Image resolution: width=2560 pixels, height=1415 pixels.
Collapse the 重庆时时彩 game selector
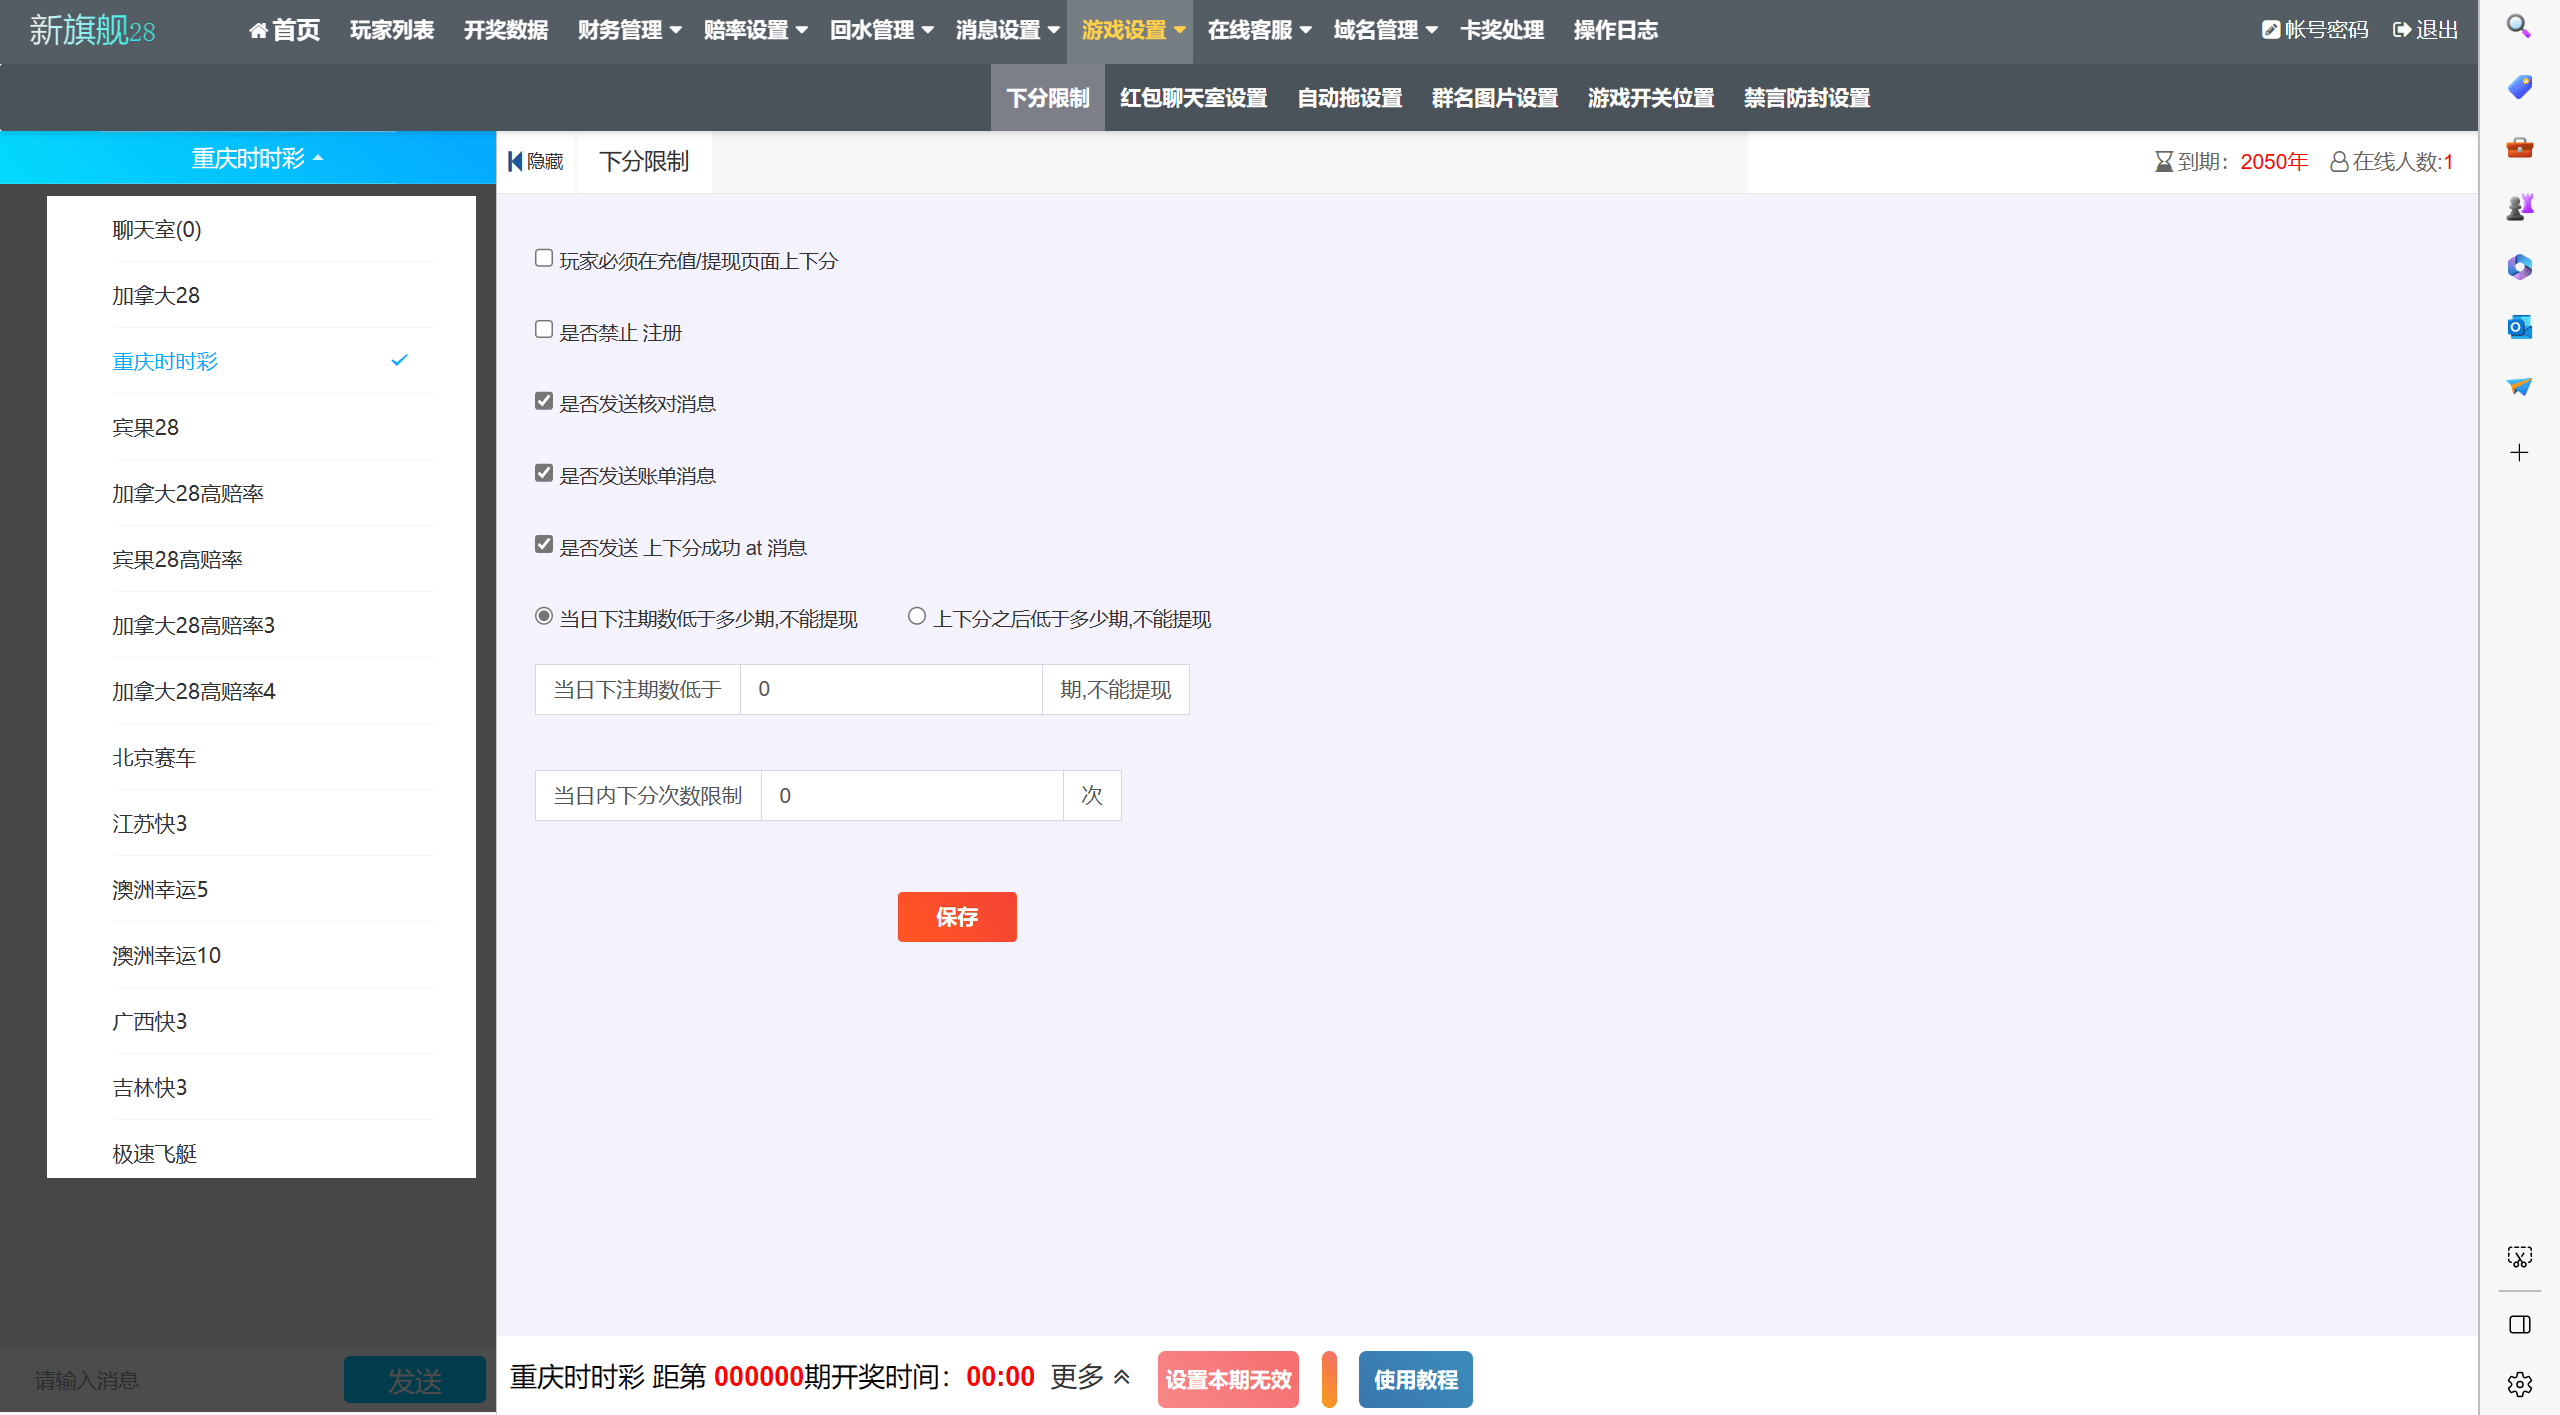coord(257,158)
